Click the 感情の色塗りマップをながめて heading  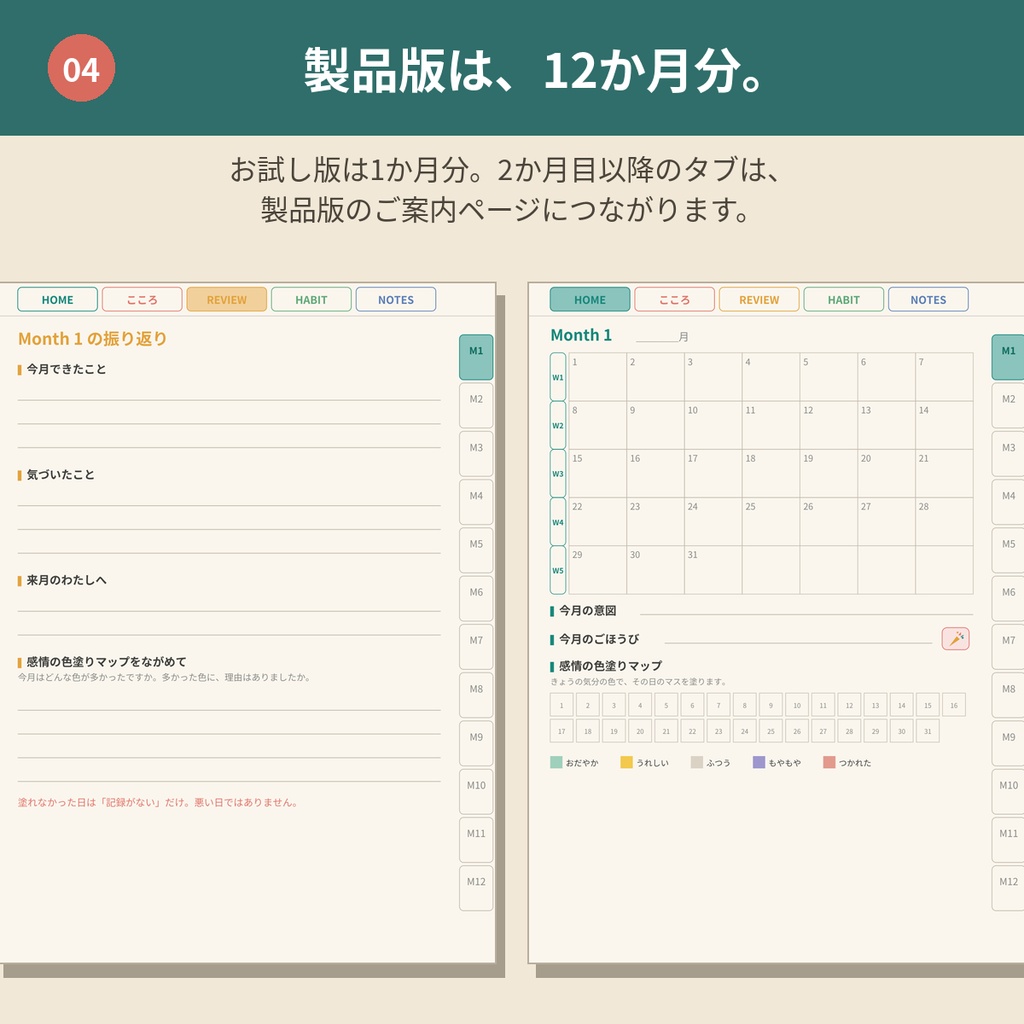pyautogui.click(x=106, y=662)
